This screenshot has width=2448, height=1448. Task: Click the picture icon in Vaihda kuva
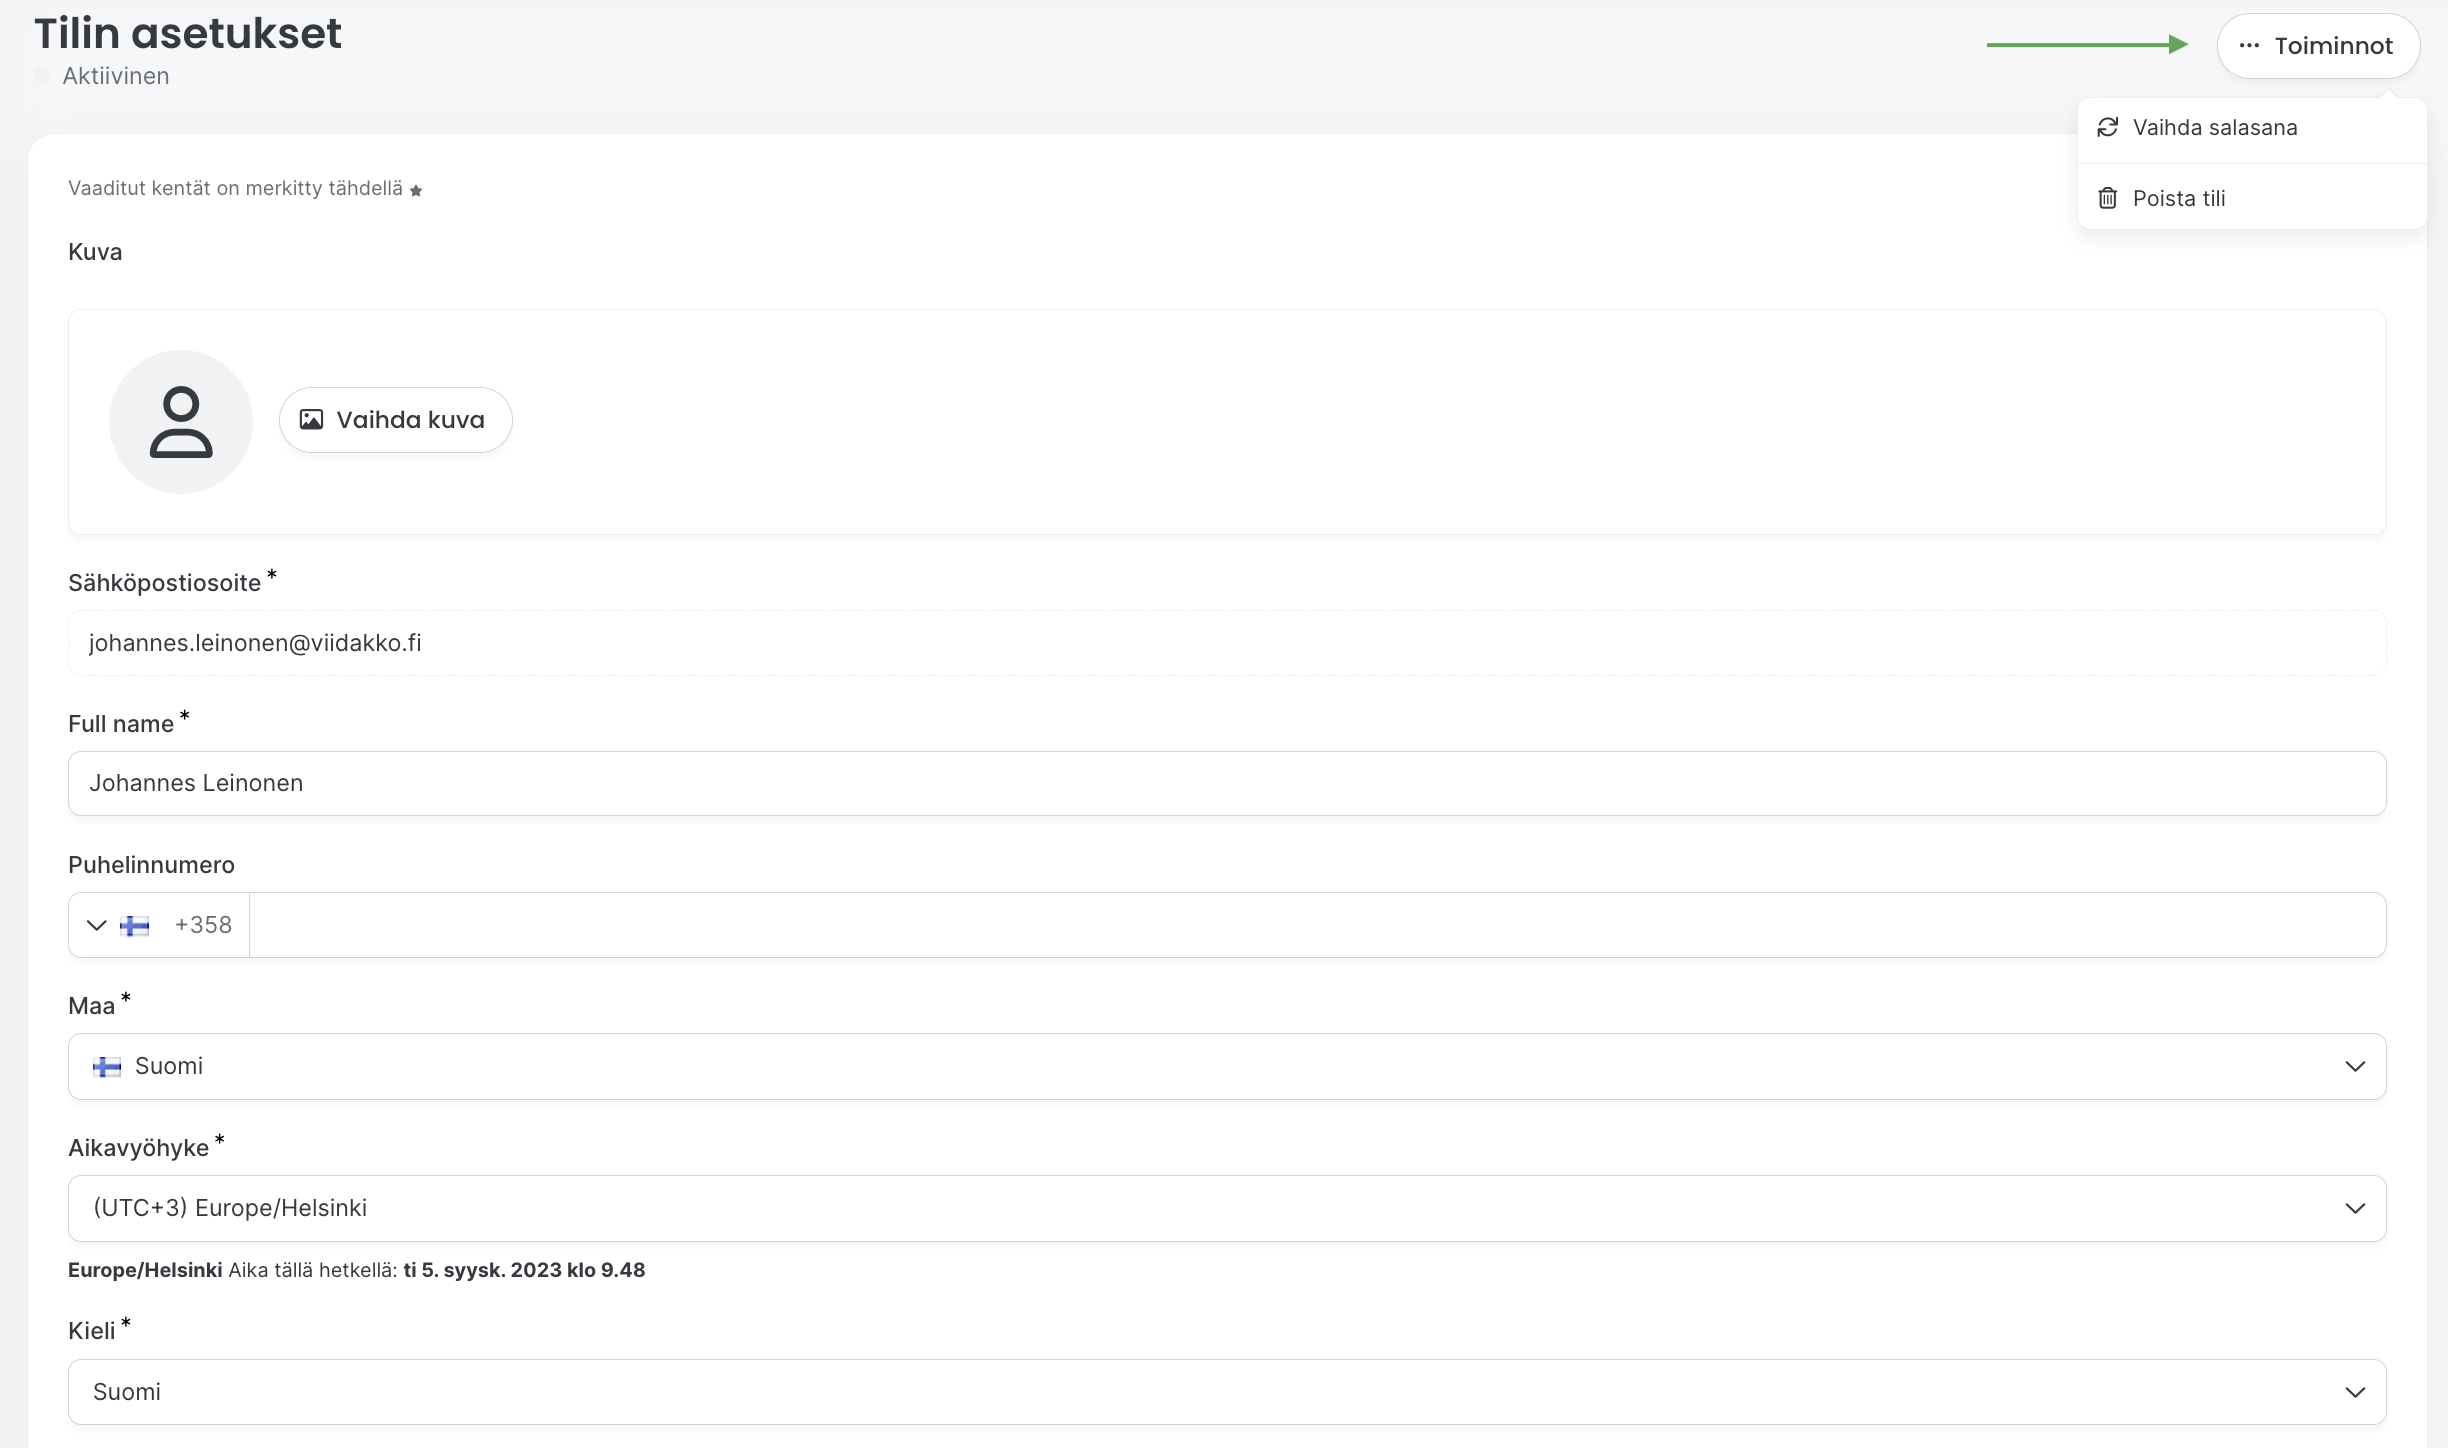click(x=312, y=420)
